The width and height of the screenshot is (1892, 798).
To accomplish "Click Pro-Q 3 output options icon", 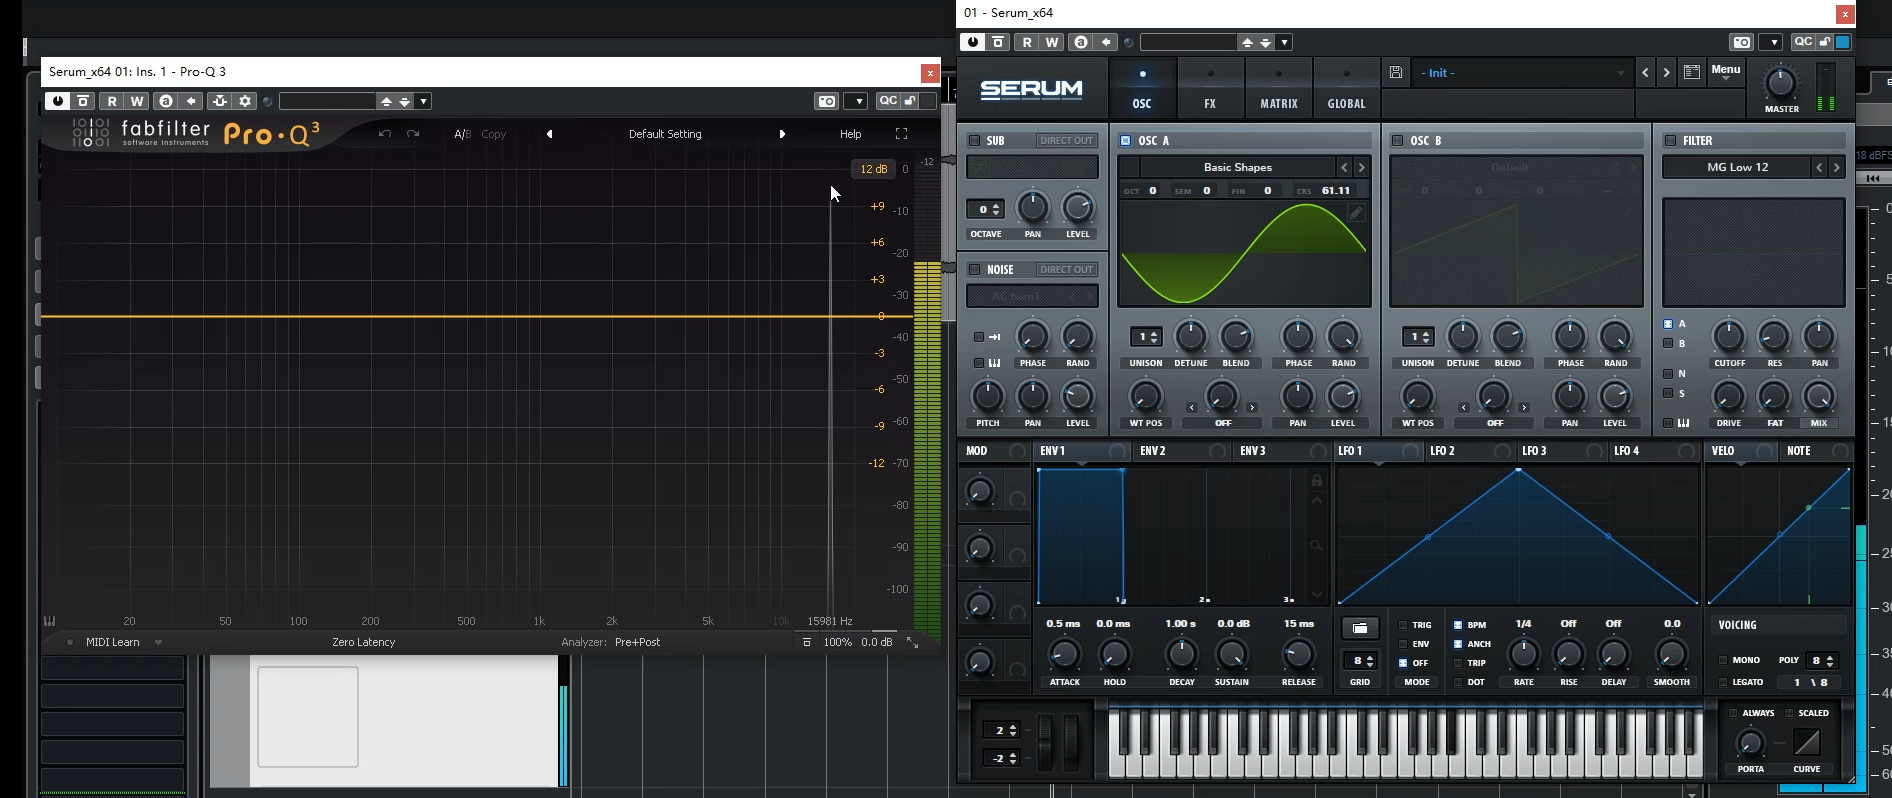I will click(807, 642).
